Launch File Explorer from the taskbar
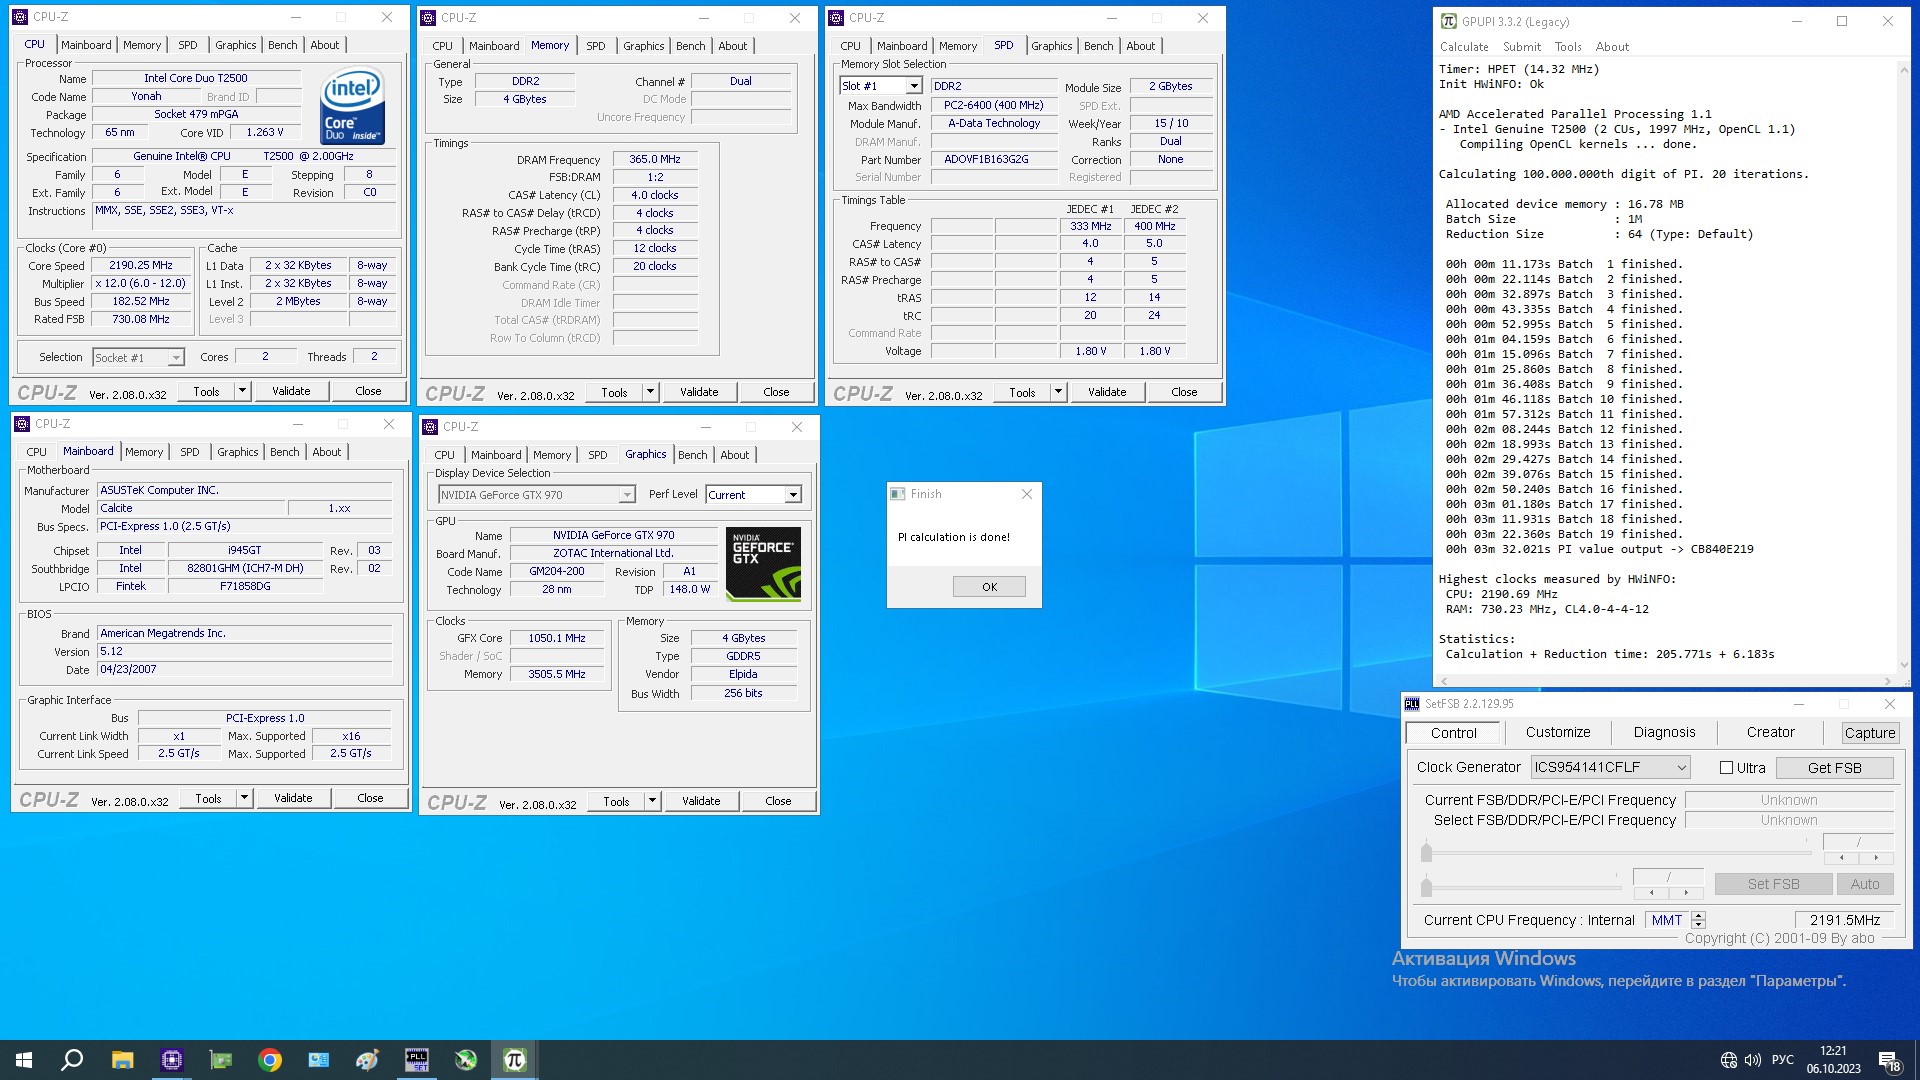This screenshot has height=1080, width=1920. [122, 1059]
